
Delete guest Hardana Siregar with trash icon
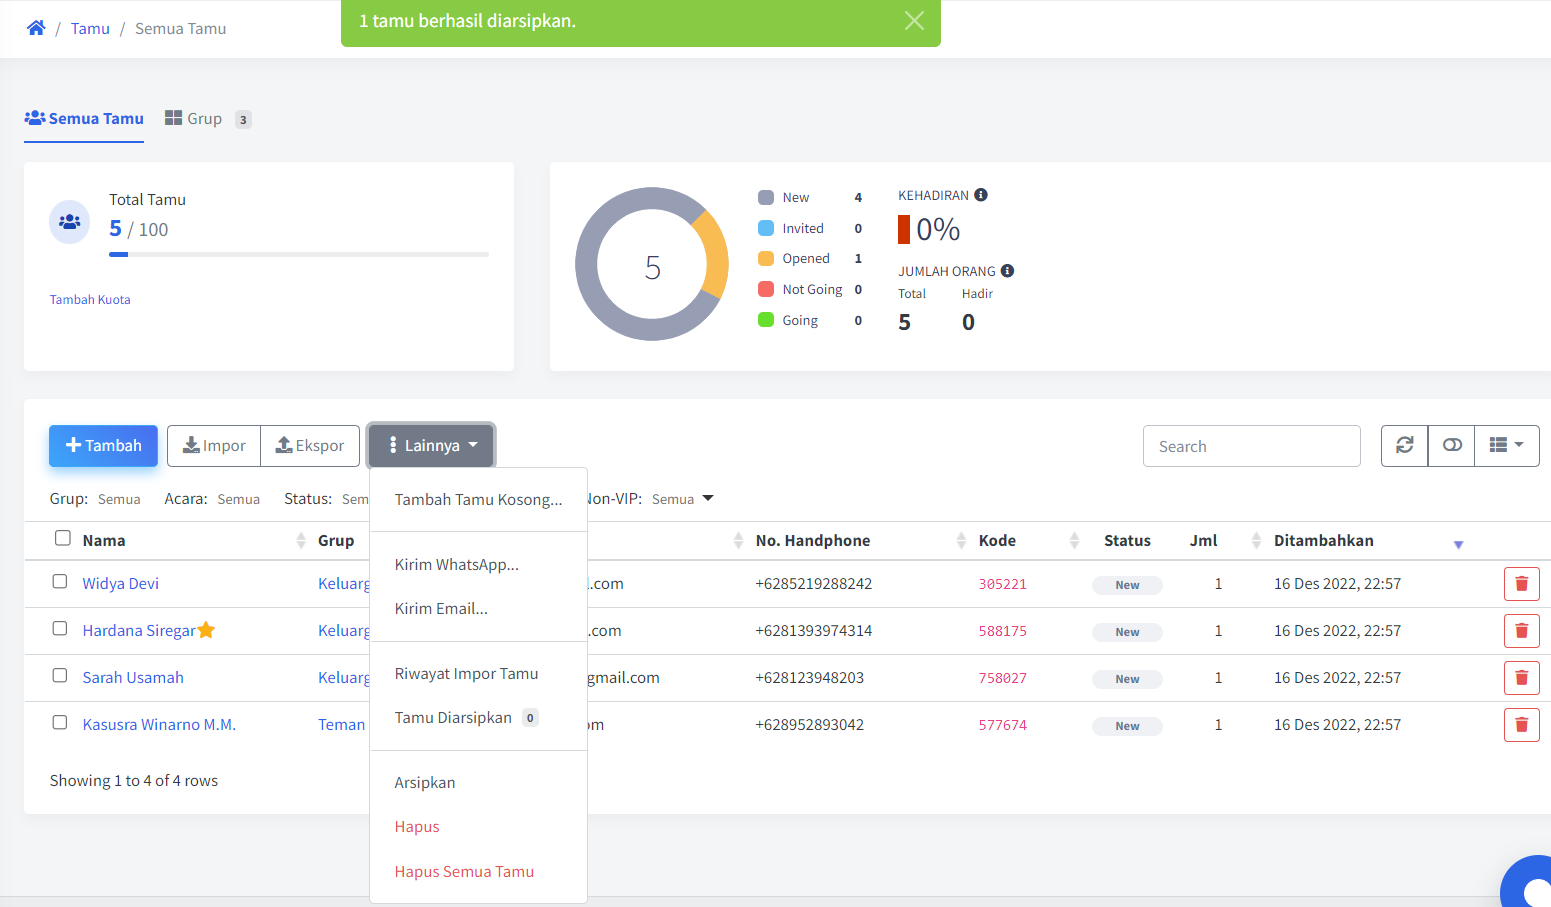1521,631
